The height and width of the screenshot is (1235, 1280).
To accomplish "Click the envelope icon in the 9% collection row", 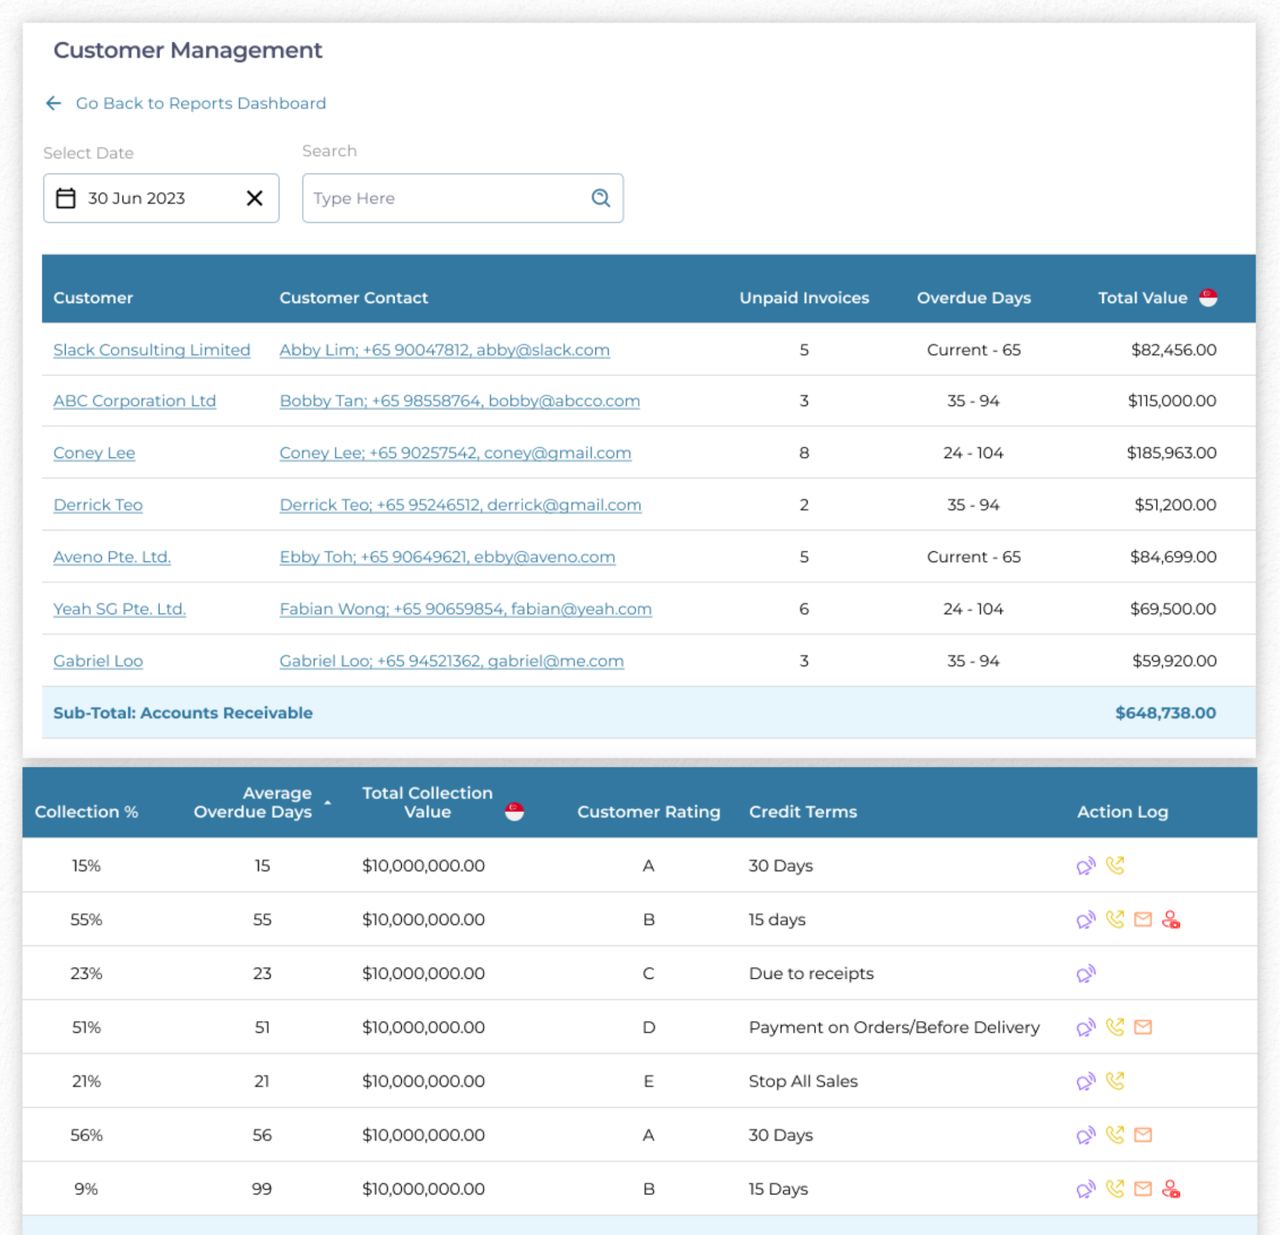I will coord(1143,1189).
